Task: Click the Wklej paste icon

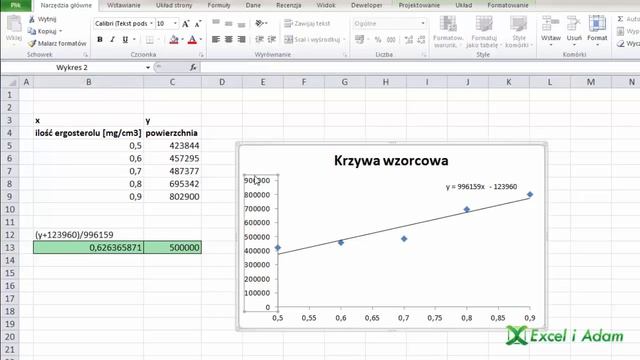Action: [14, 24]
